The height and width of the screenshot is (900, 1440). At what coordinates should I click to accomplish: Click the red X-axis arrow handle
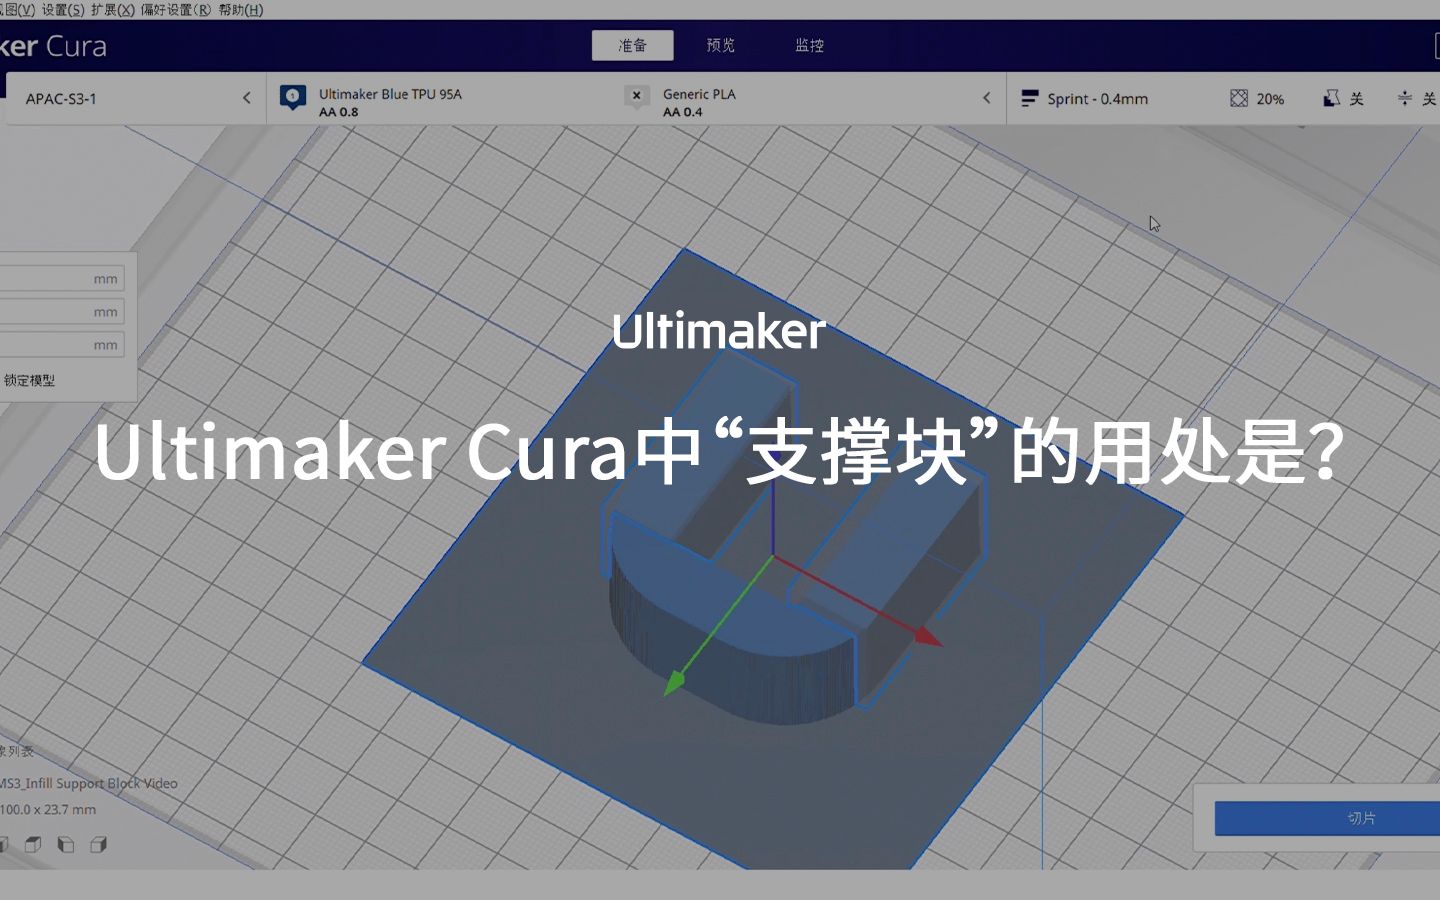click(x=926, y=636)
